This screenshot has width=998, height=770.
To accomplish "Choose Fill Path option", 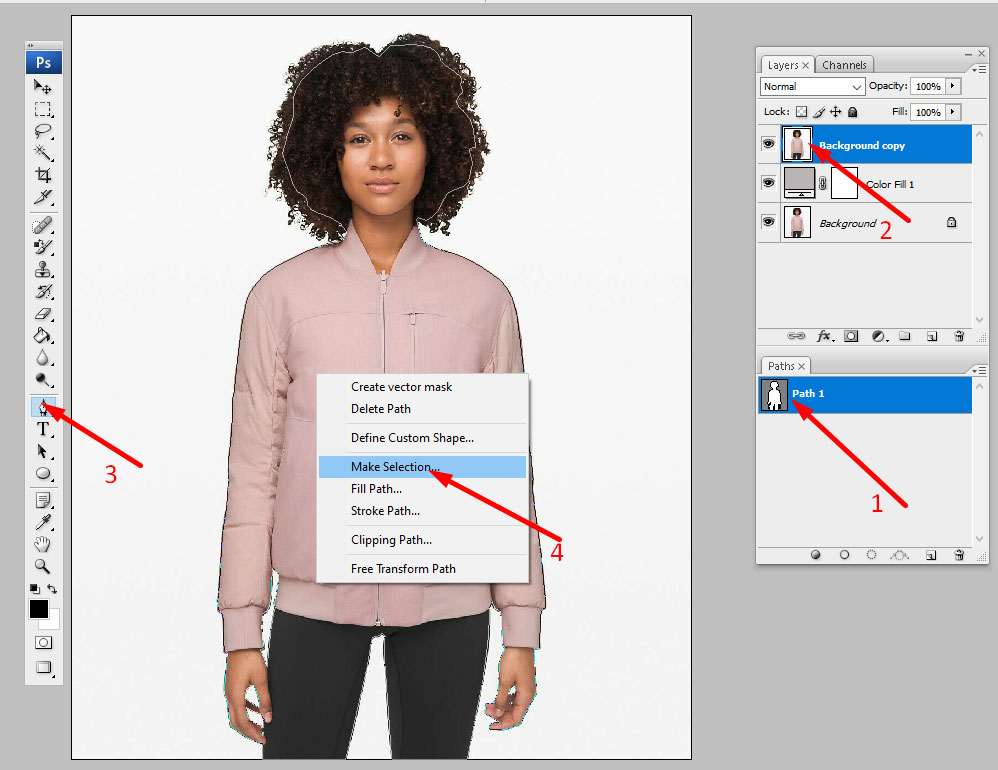I will coord(423,489).
